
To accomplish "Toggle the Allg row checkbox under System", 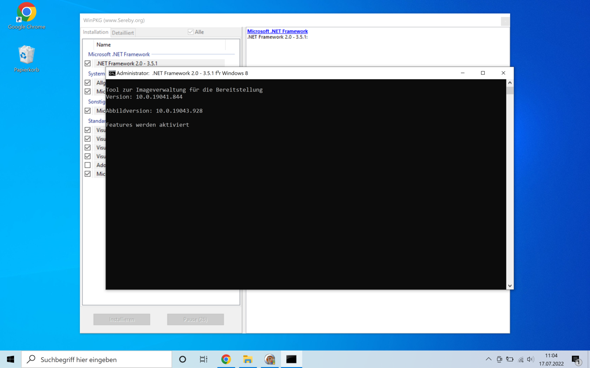I will click(88, 82).
